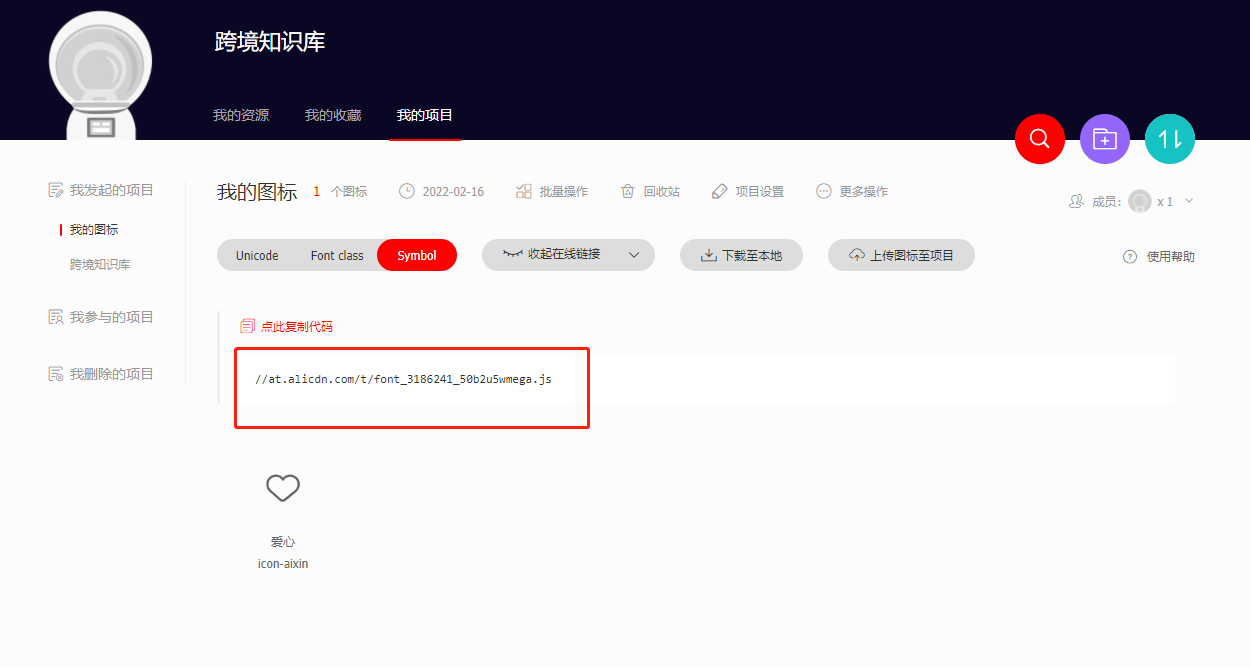Expand the 成员 members chevron
The height and width of the screenshot is (667, 1250).
pos(1189,201)
